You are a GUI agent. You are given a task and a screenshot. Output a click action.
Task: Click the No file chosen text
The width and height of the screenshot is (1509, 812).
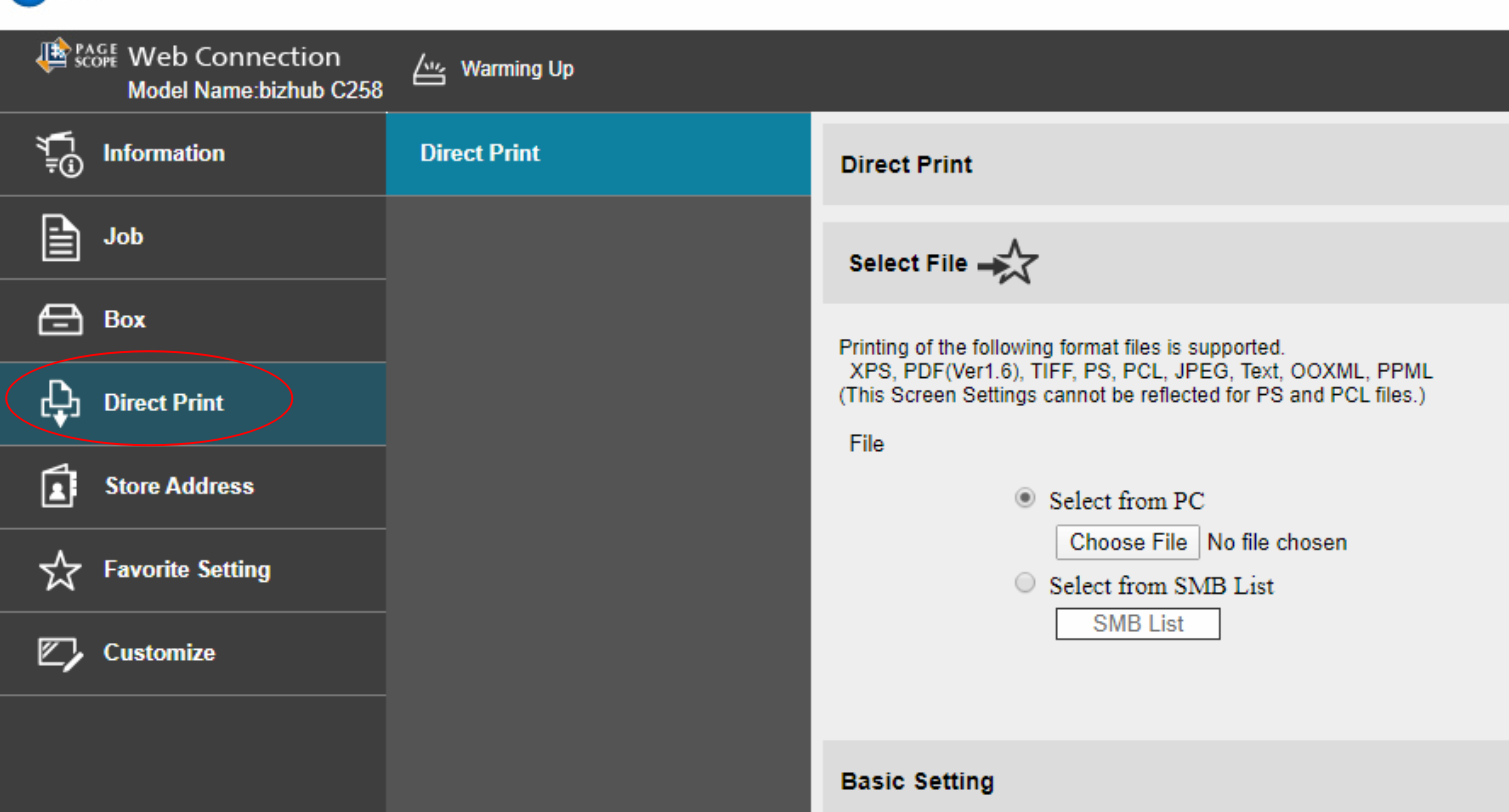point(1277,542)
